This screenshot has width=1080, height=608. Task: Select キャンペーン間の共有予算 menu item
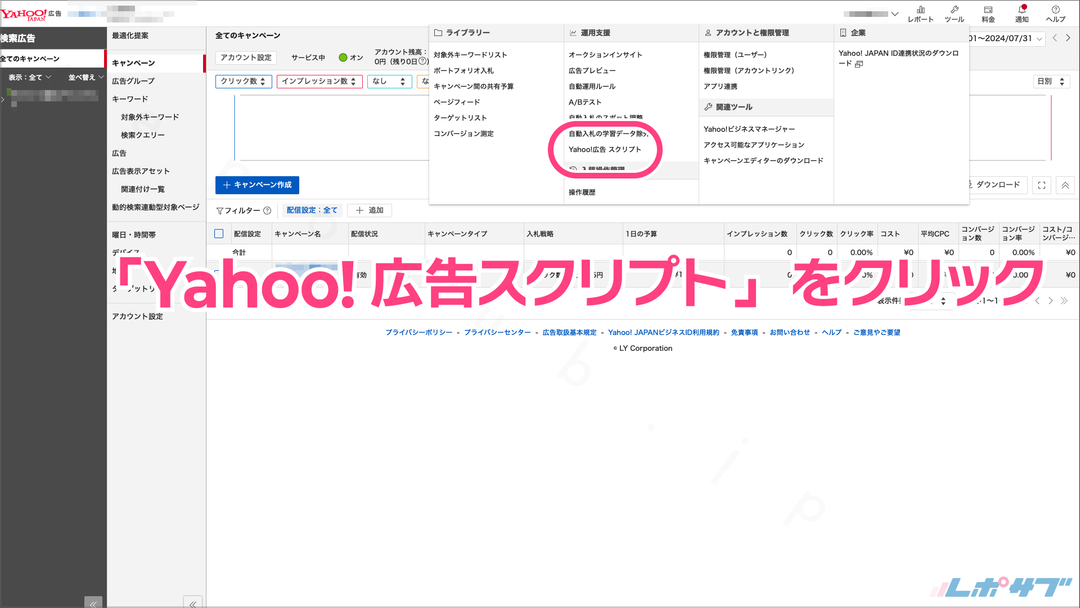(x=474, y=87)
